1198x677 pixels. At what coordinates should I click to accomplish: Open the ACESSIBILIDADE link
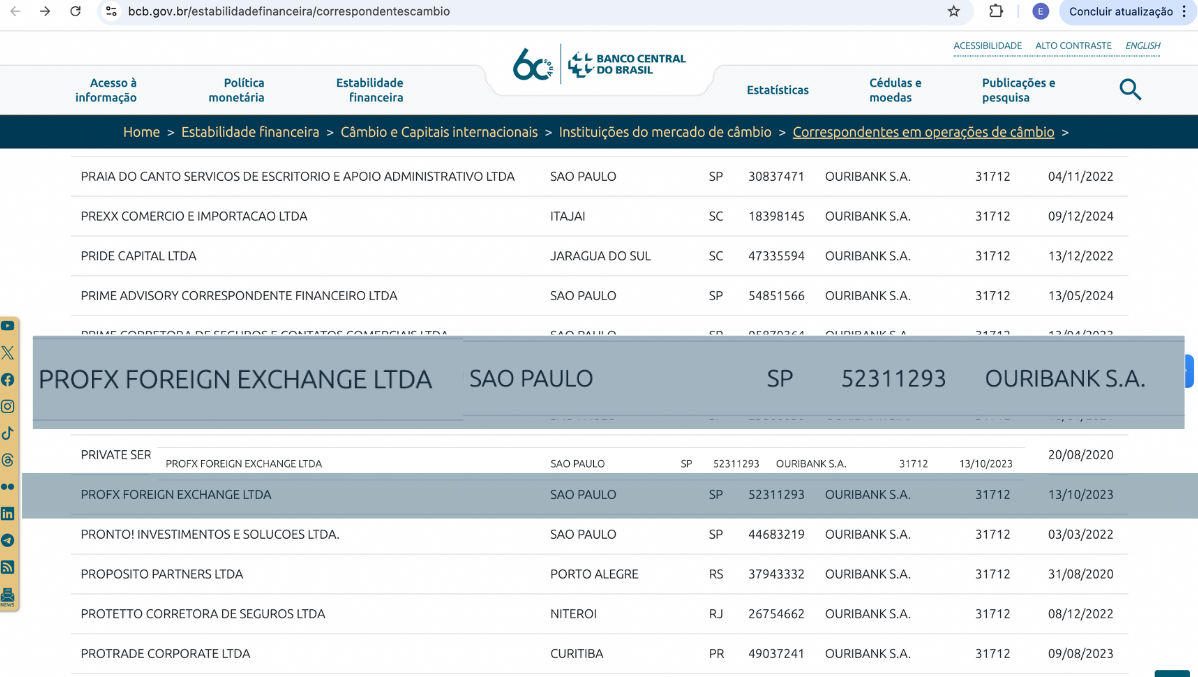pos(987,46)
